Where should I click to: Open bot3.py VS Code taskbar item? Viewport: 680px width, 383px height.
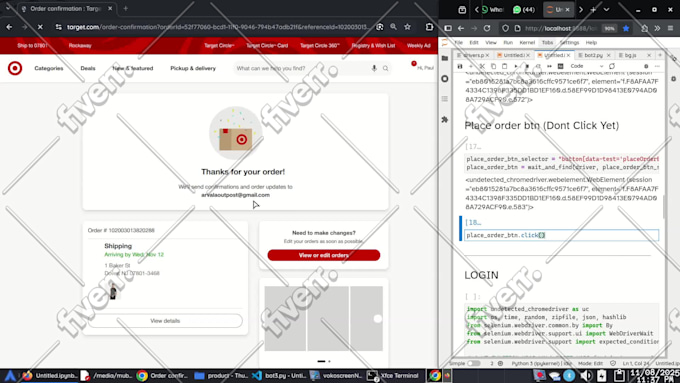pyautogui.click(x=279, y=376)
